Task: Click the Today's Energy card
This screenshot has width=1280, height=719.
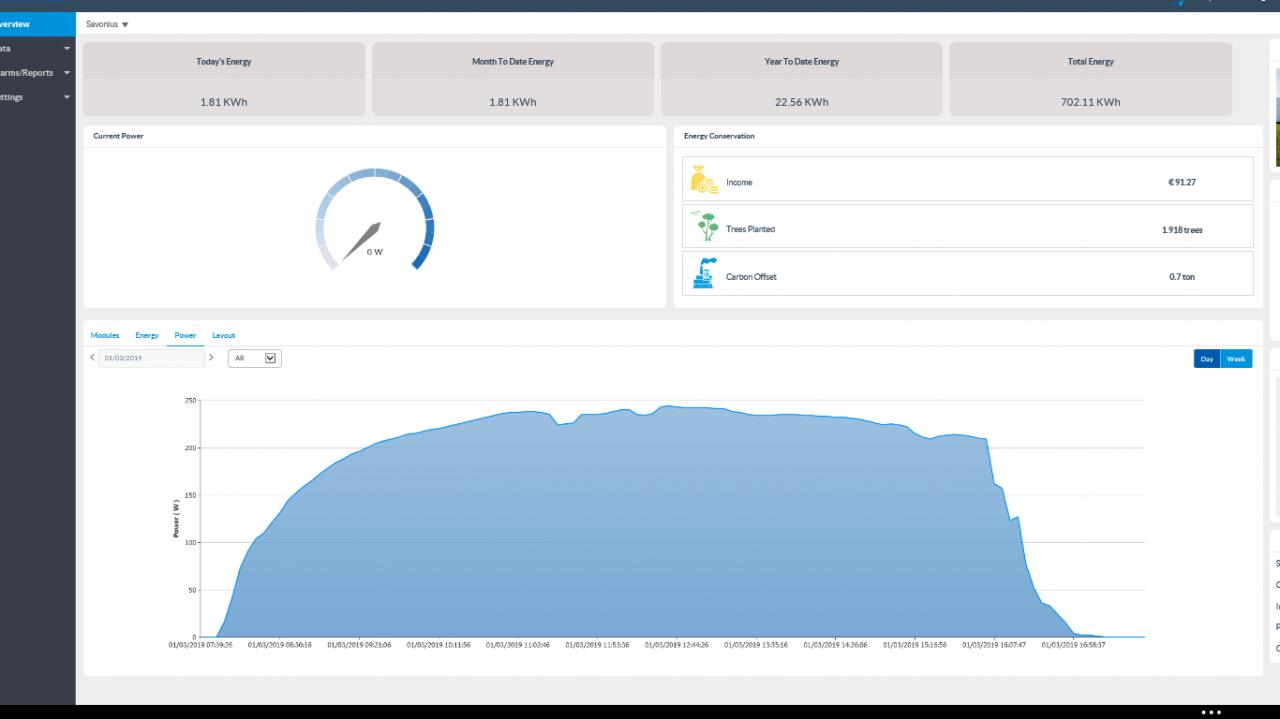Action: click(x=224, y=79)
